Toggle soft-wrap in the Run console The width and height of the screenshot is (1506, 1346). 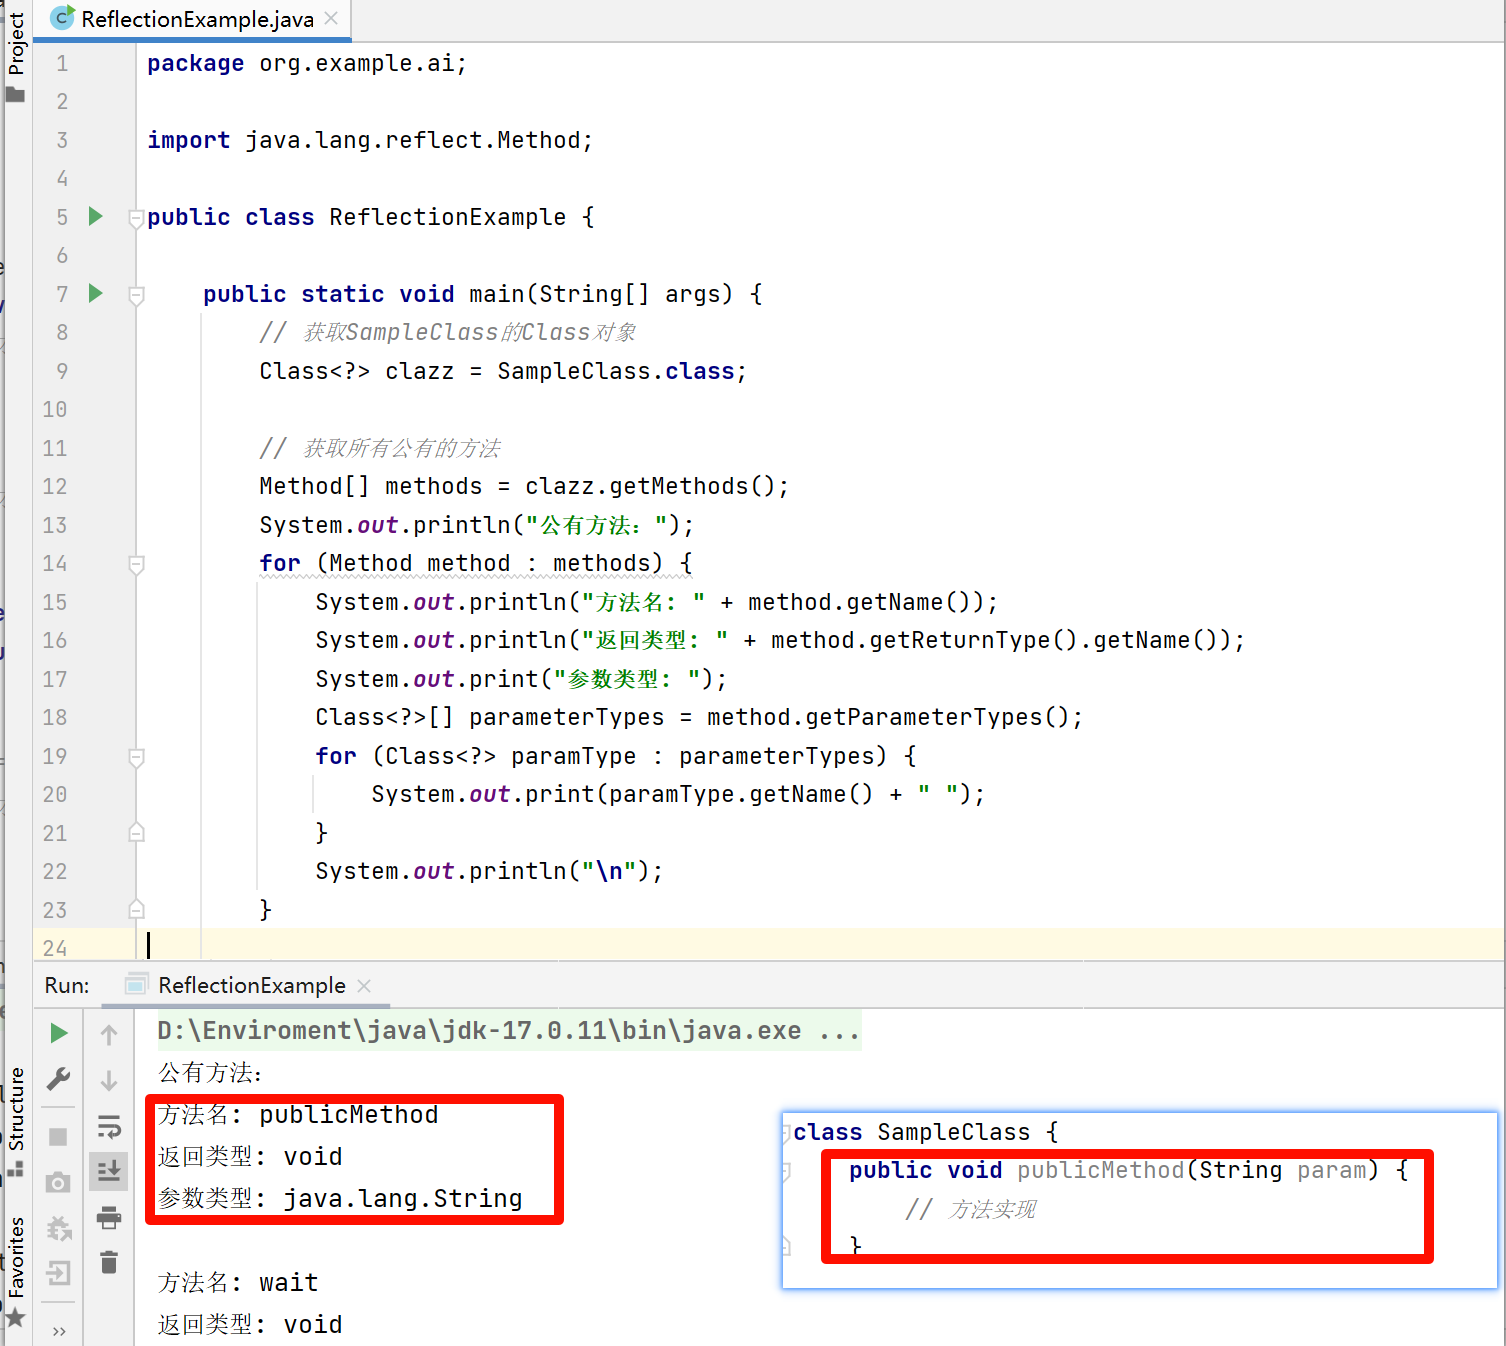[x=109, y=1128]
